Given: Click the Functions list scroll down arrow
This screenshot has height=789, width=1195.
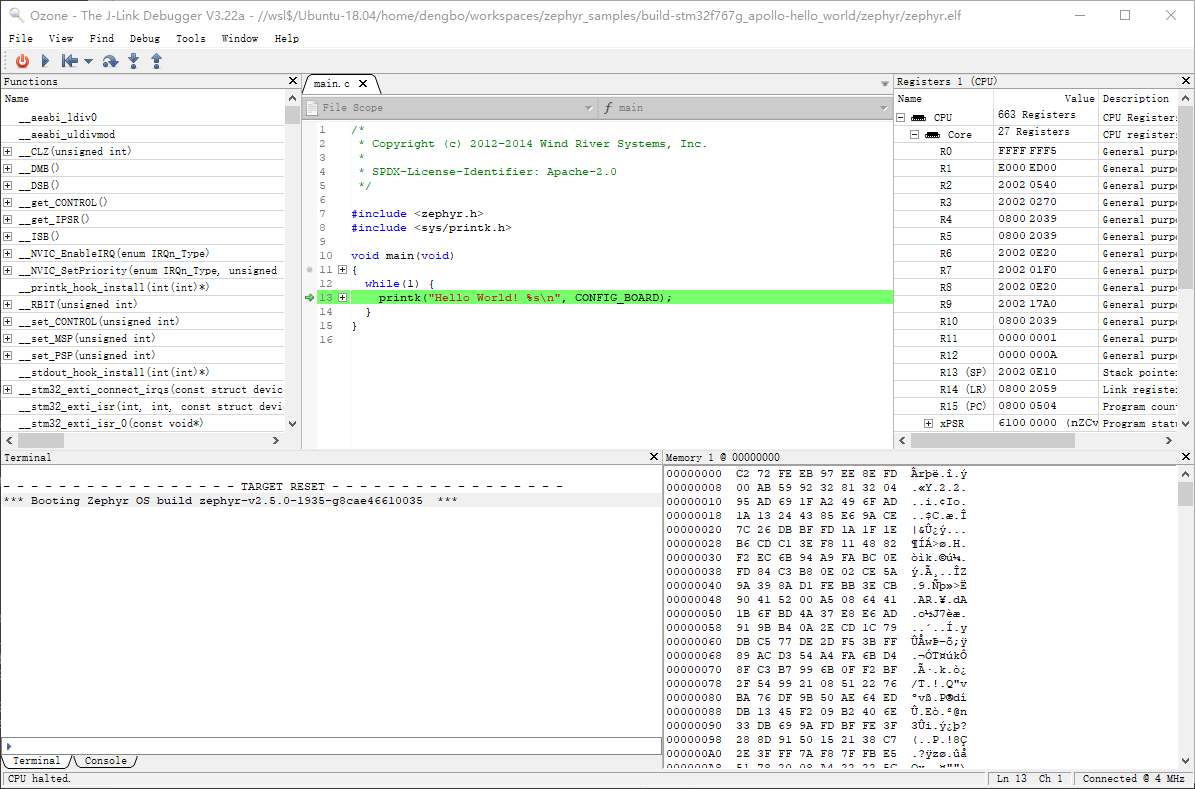Looking at the screenshot, I should [x=293, y=423].
